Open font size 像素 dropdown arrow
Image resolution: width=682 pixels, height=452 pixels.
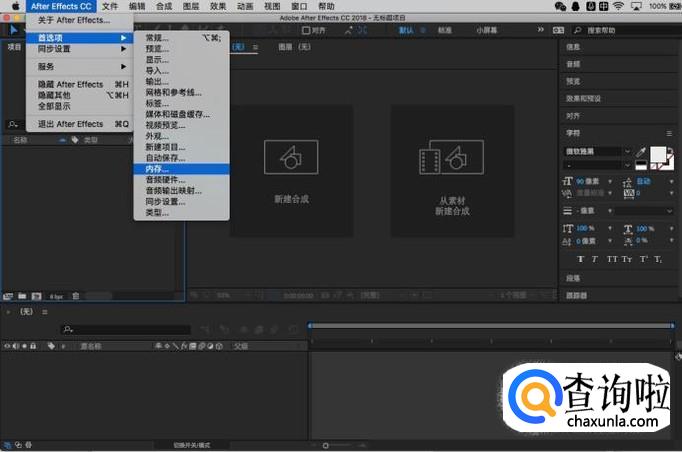click(610, 181)
